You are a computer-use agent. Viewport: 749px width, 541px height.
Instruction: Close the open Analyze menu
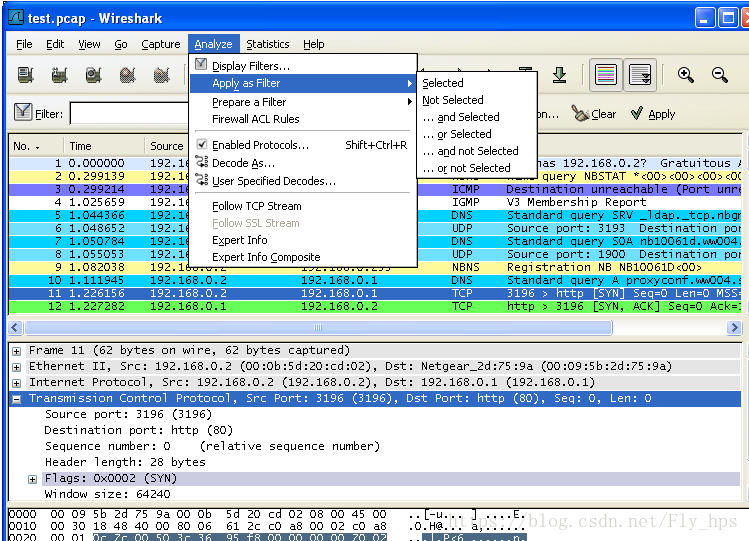[x=213, y=44]
